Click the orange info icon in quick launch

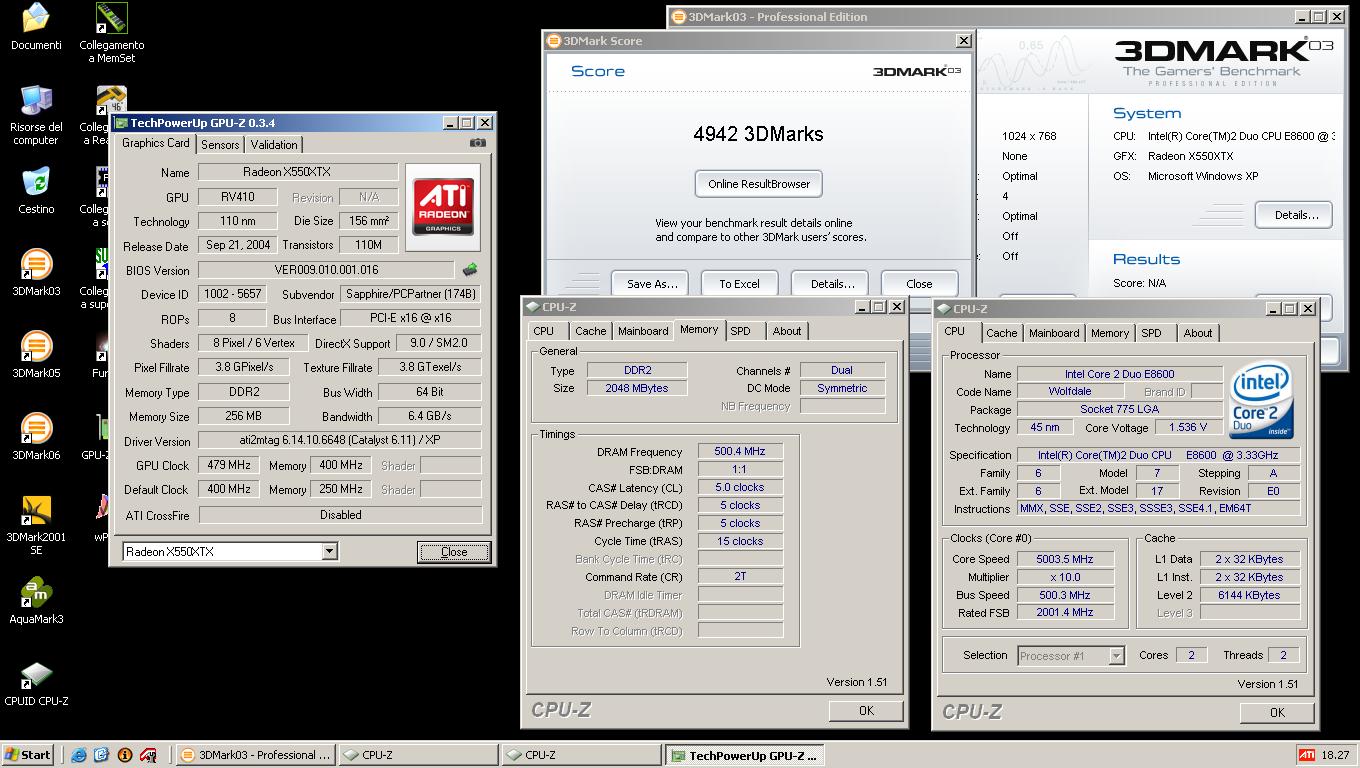(x=125, y=755)
